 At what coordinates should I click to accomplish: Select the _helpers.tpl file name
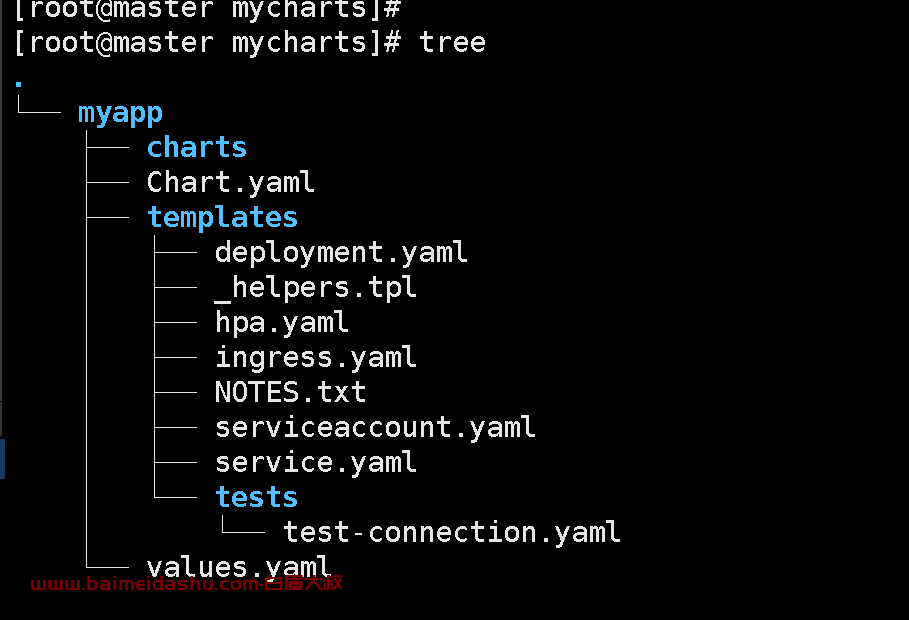point(315,288)
